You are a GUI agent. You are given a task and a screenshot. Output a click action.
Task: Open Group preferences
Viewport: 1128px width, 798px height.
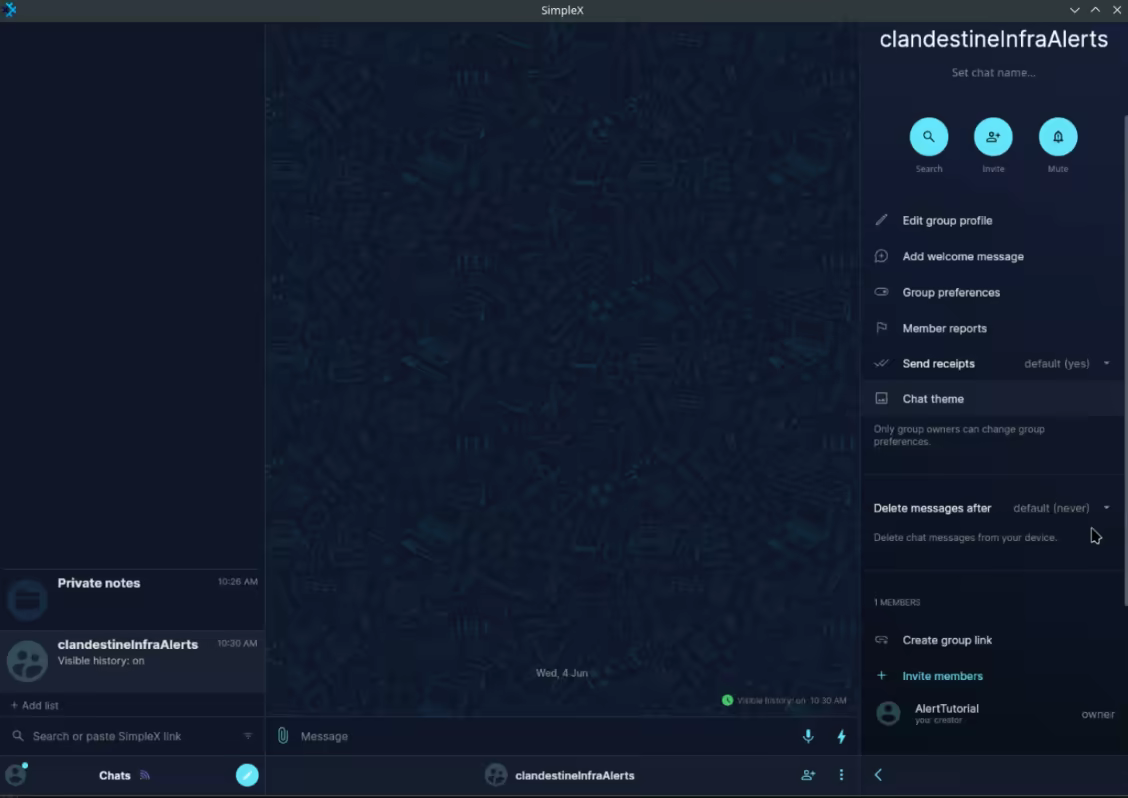pos(950,292)
